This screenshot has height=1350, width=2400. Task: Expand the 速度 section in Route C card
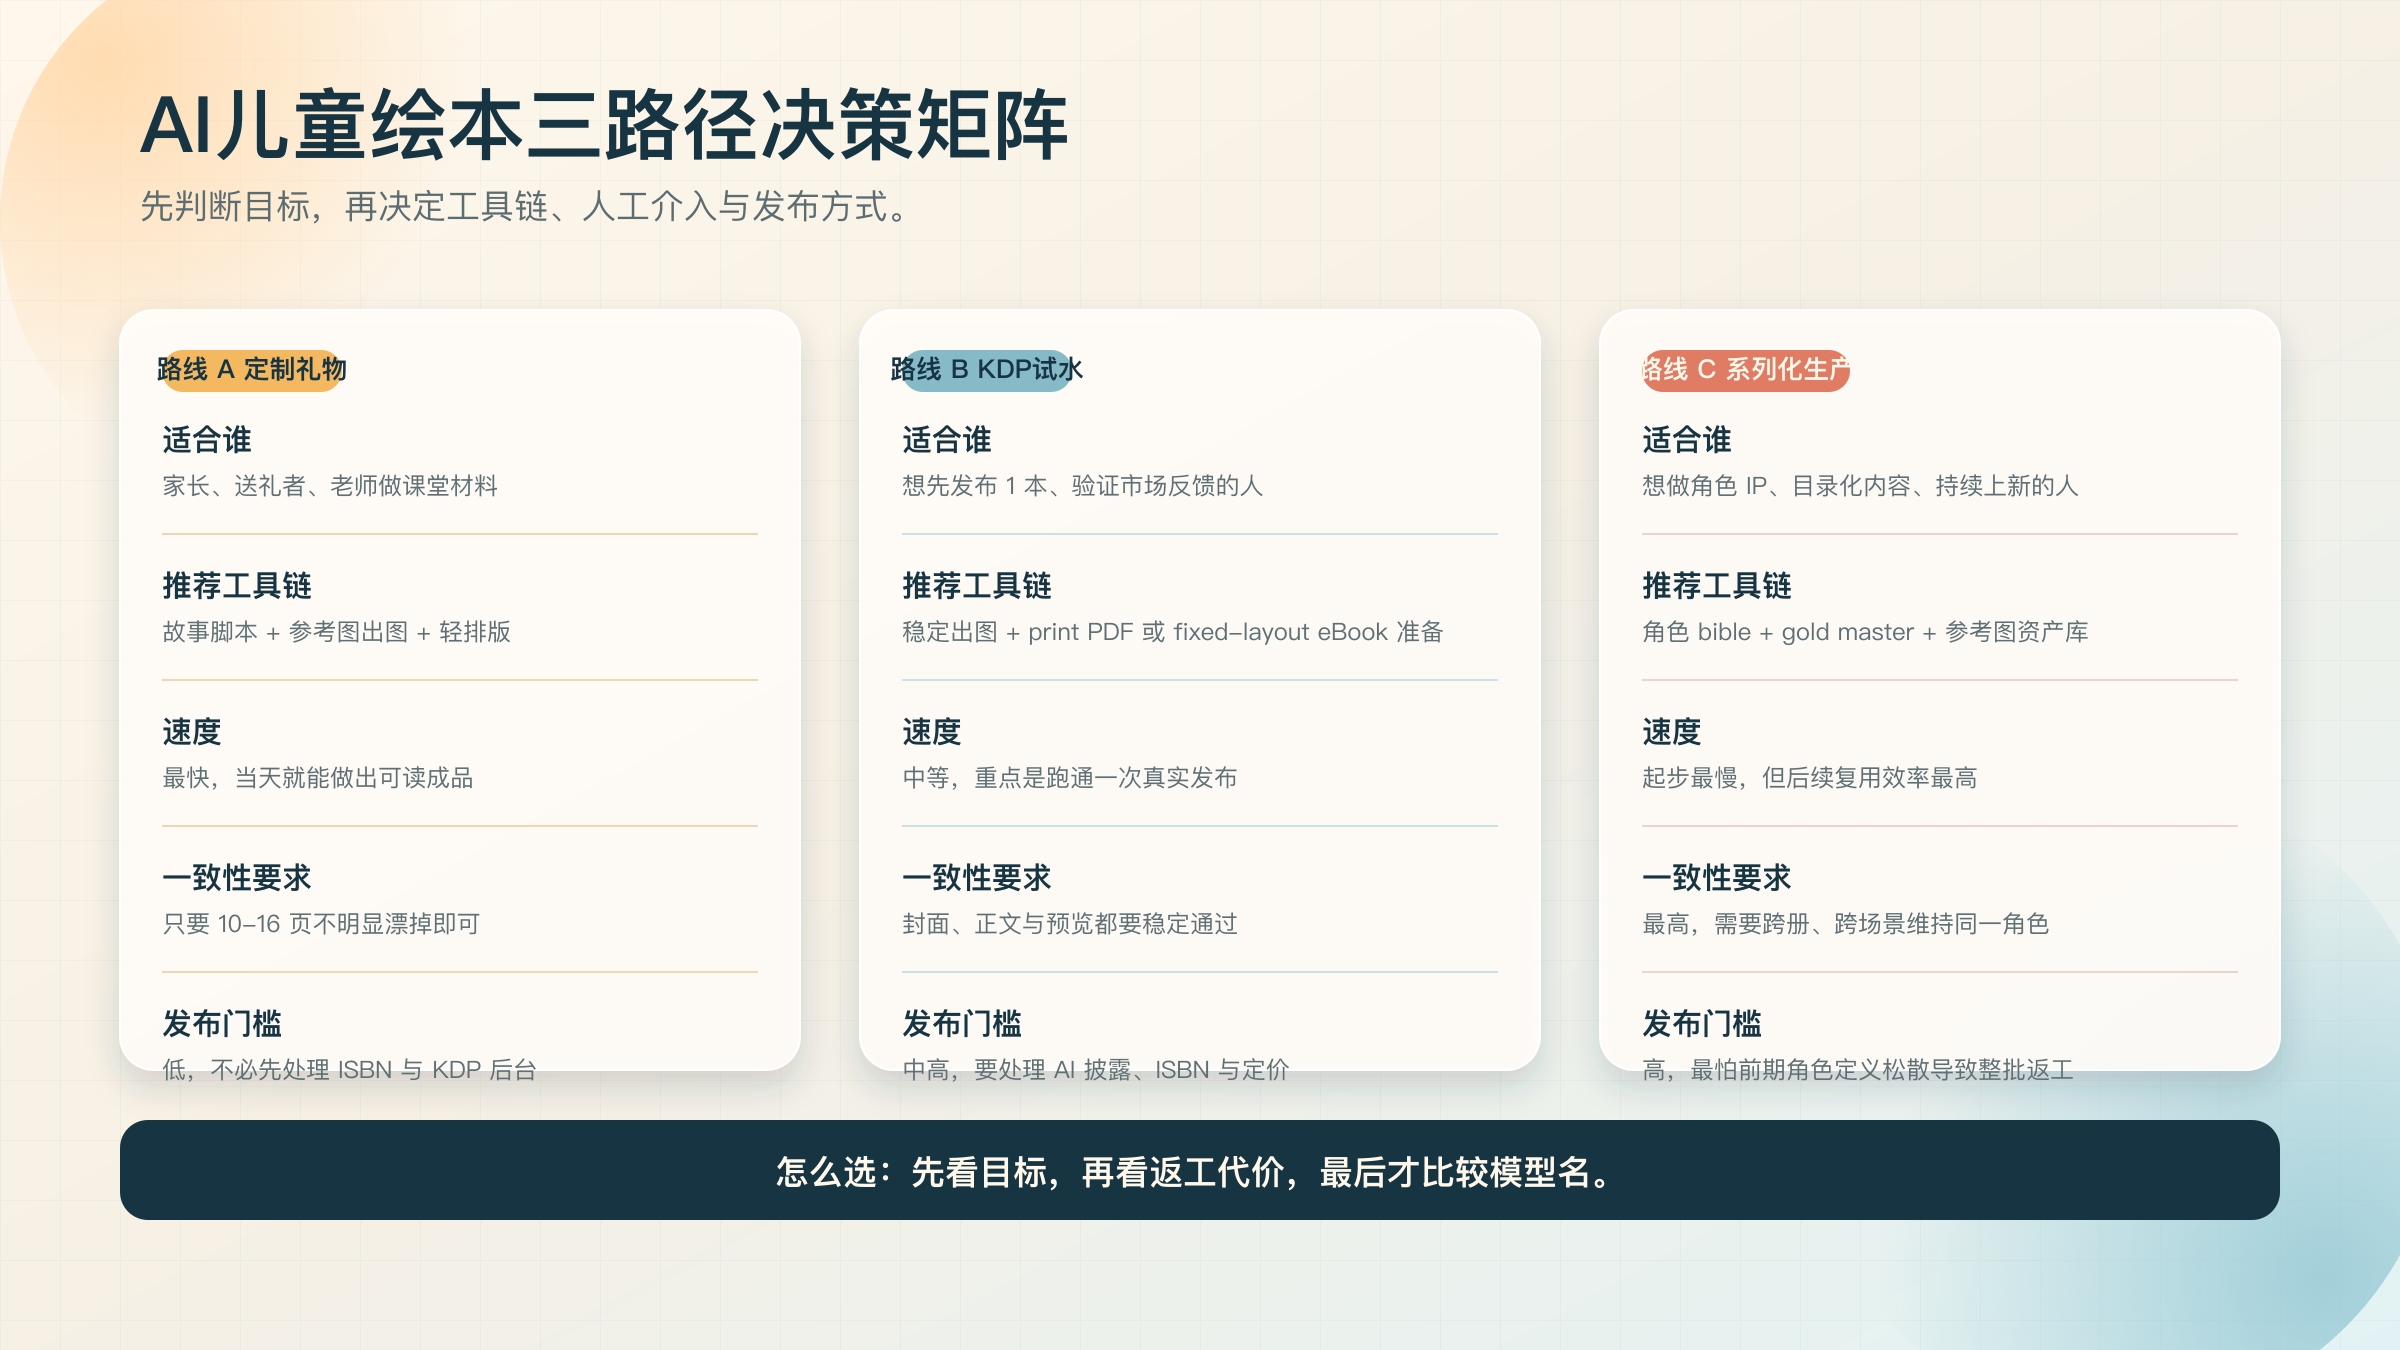click(1671, 731)
